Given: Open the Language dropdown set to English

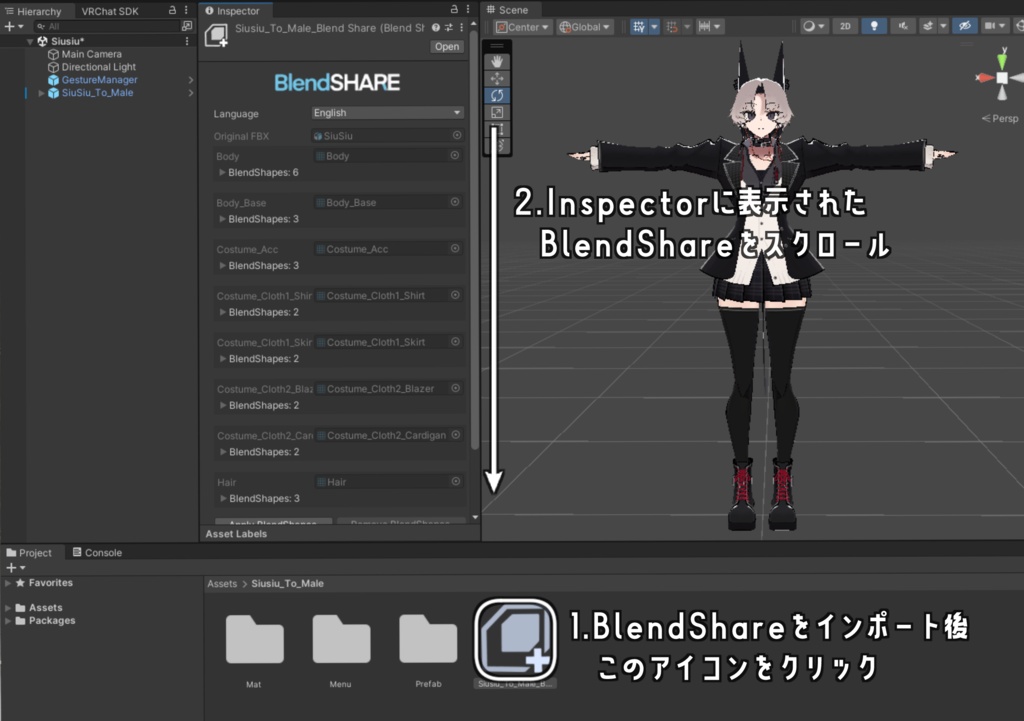Looking at the screenshot, I should click(x=387, y=113).
